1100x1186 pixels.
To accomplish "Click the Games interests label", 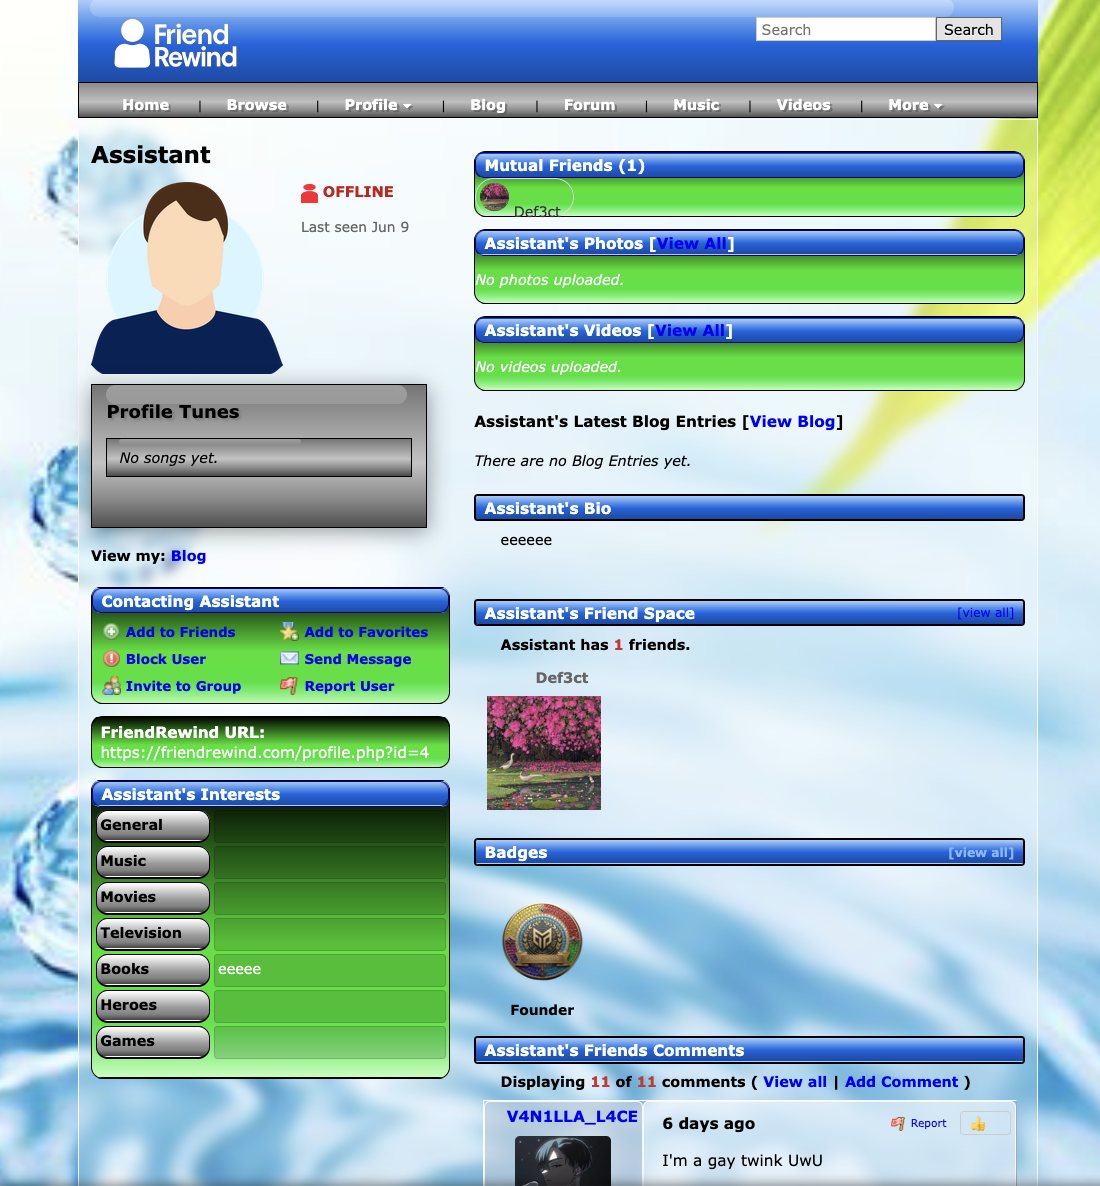I will (153, 1042).
